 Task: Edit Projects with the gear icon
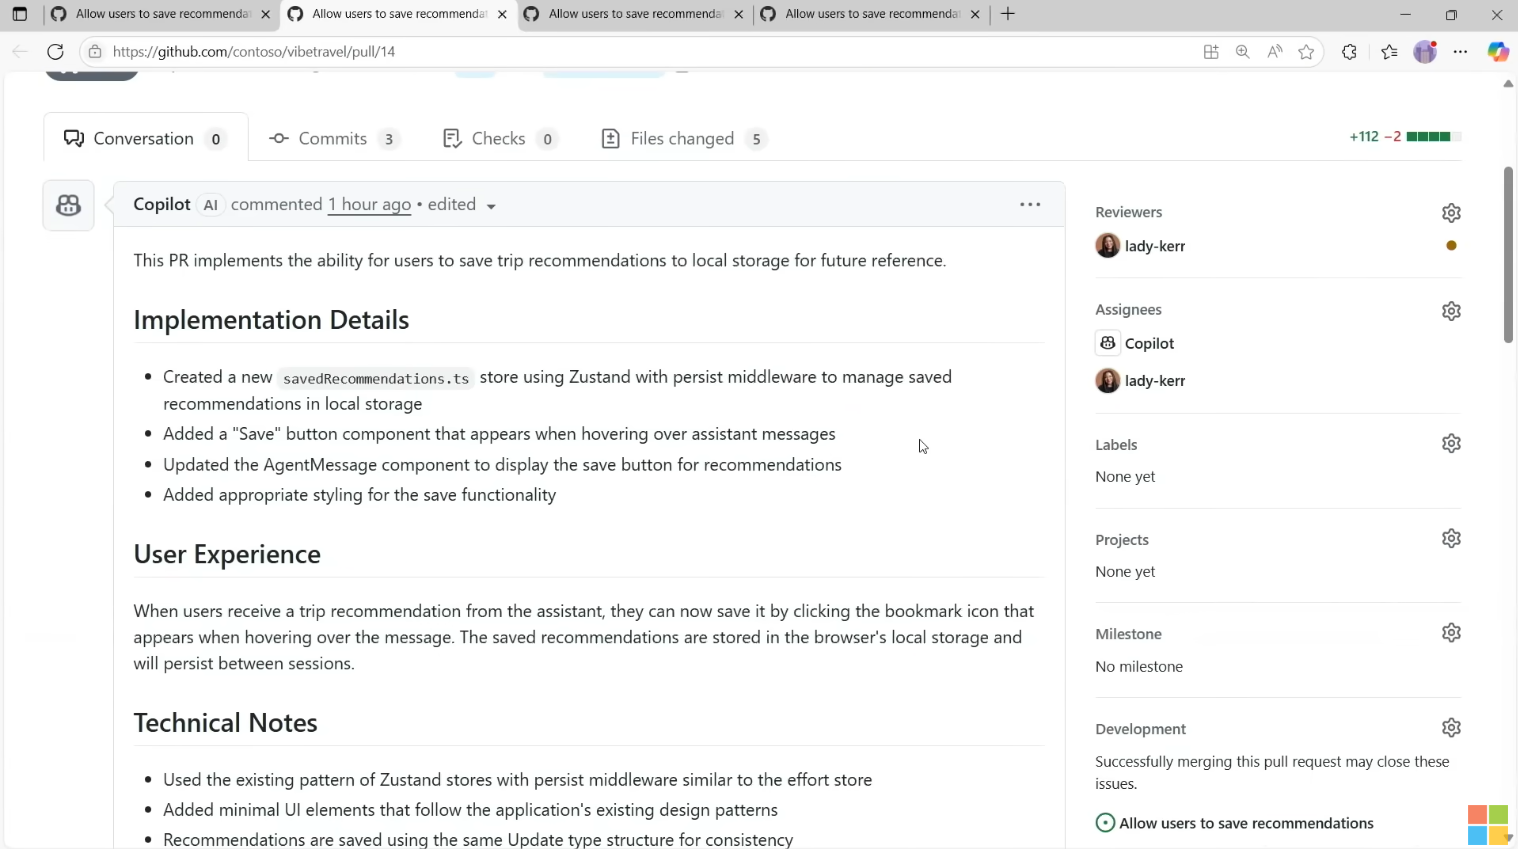pyautogui.click(x=1451, y=538)
